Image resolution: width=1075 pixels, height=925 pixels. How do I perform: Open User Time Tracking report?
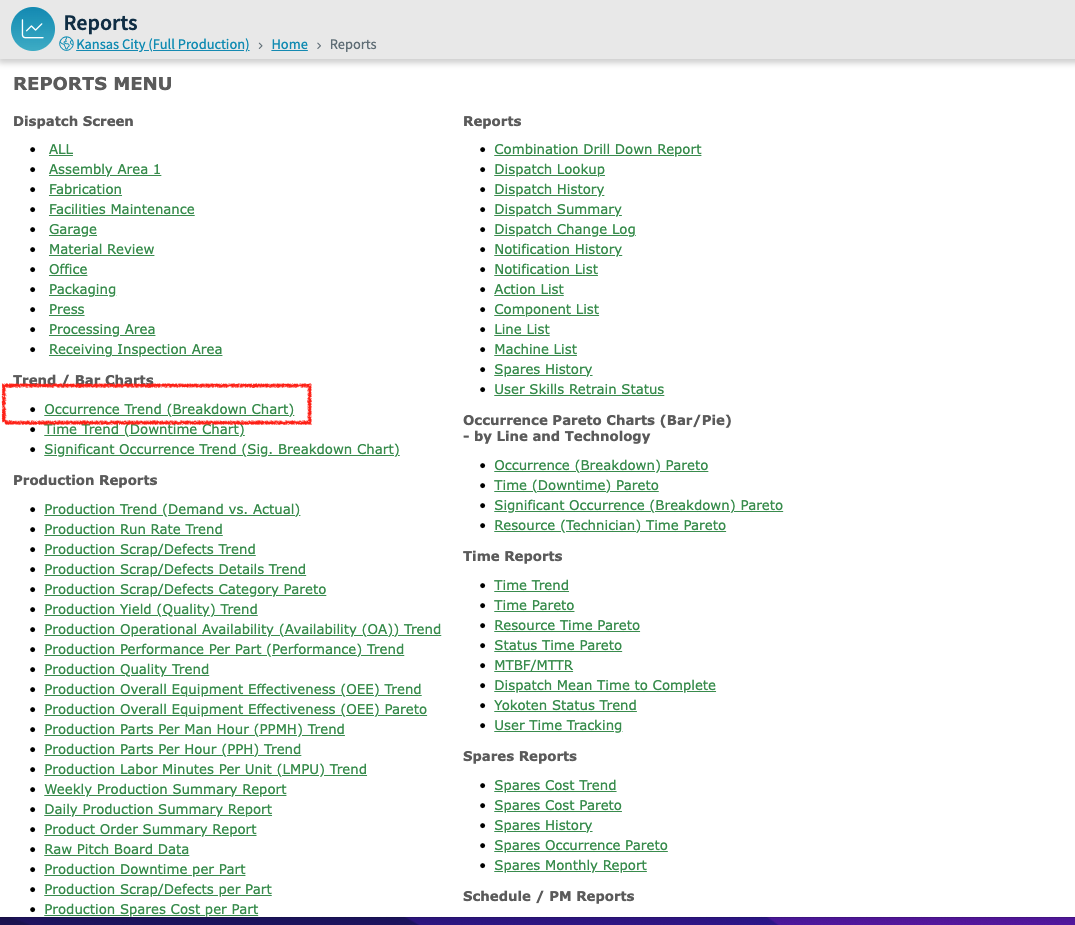[558, 725]
